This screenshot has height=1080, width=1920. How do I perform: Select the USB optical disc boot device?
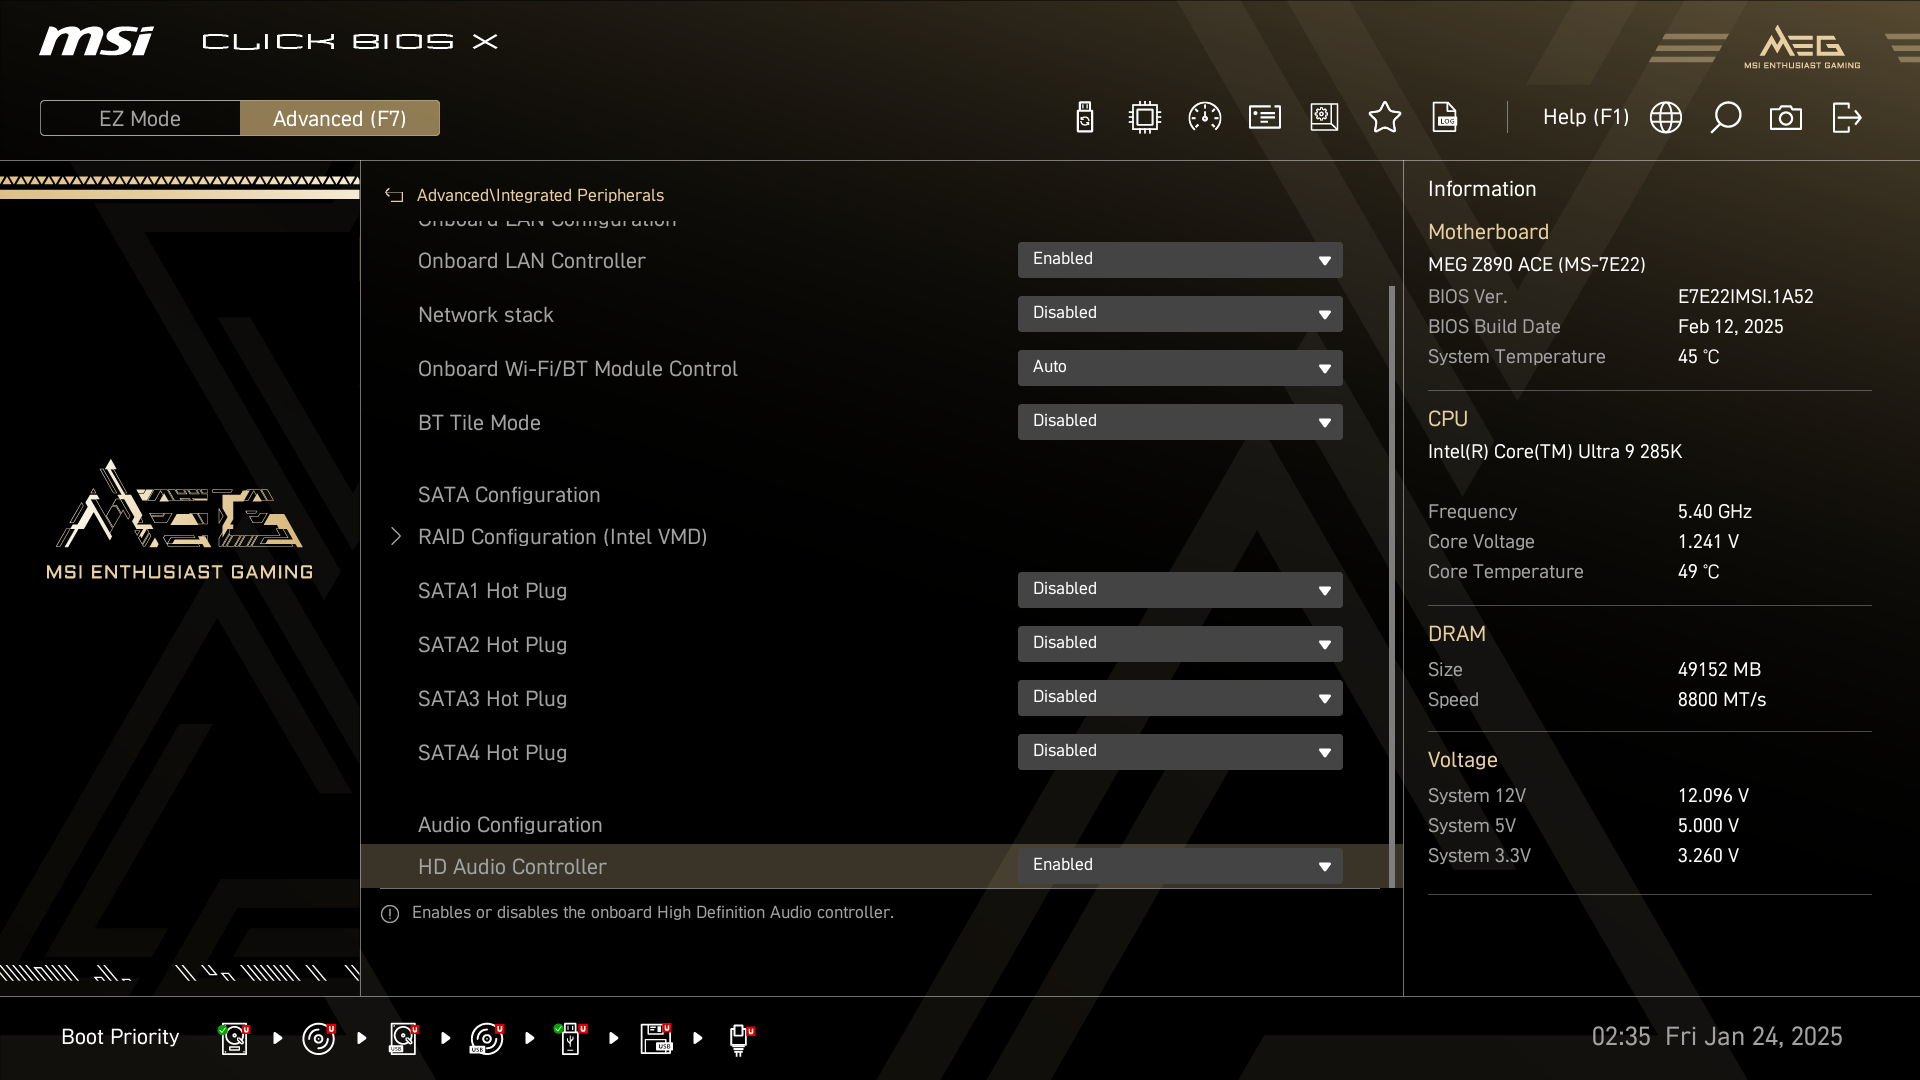(x=487, y=1038)
